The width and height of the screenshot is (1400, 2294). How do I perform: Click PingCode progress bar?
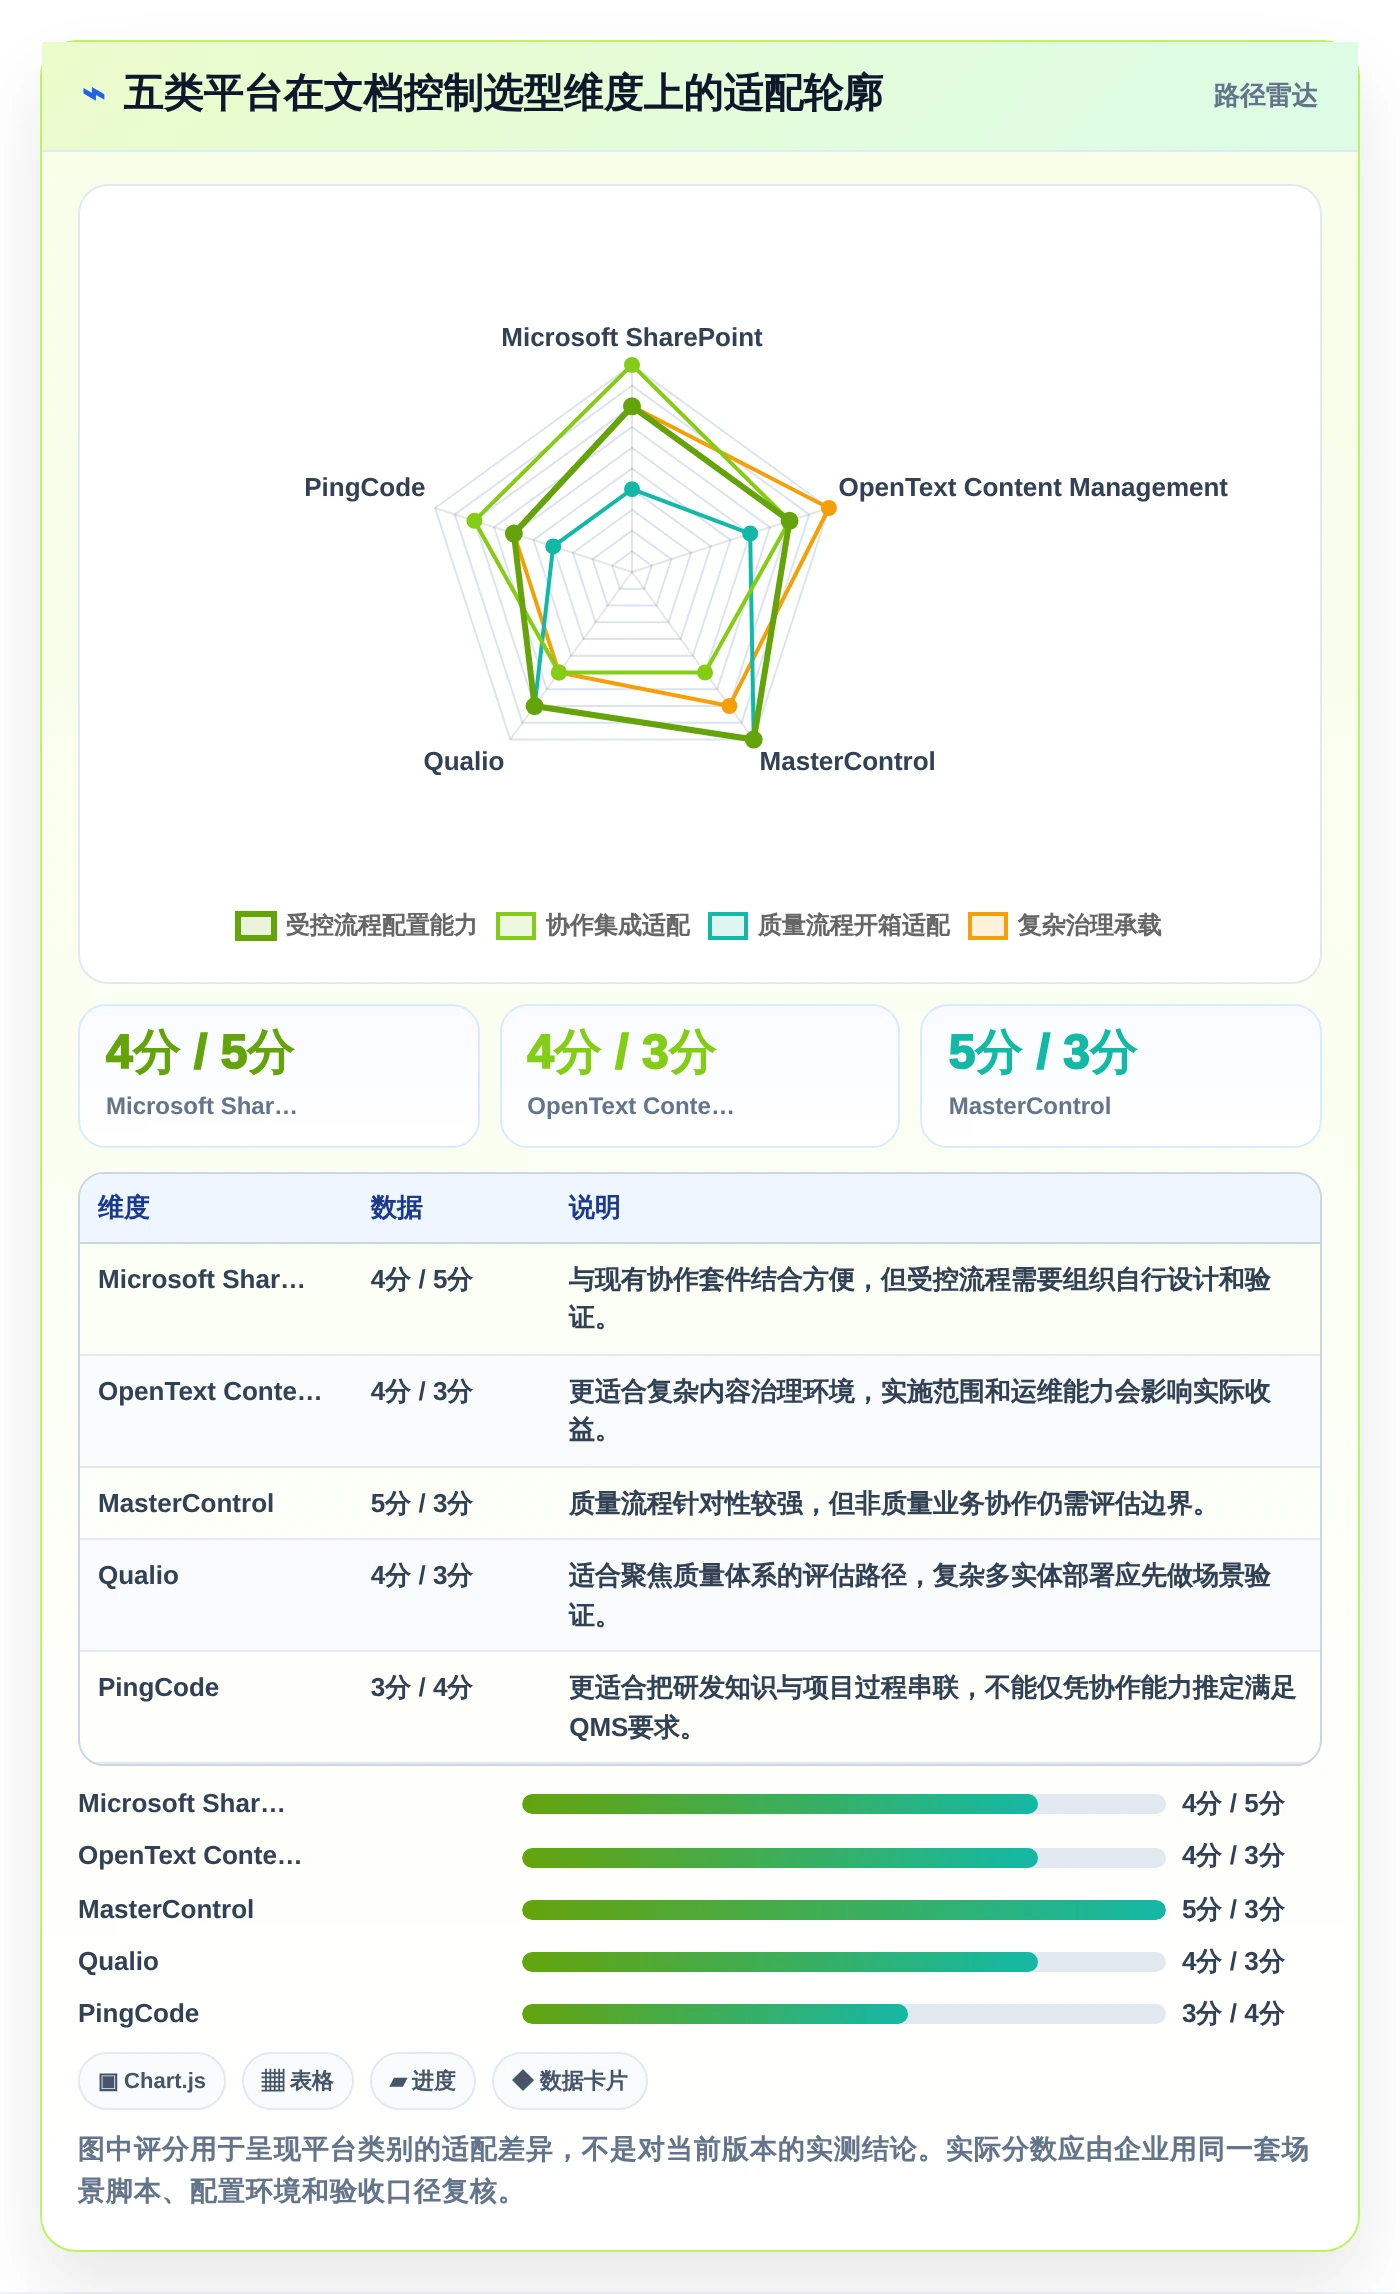(843, 2014)
